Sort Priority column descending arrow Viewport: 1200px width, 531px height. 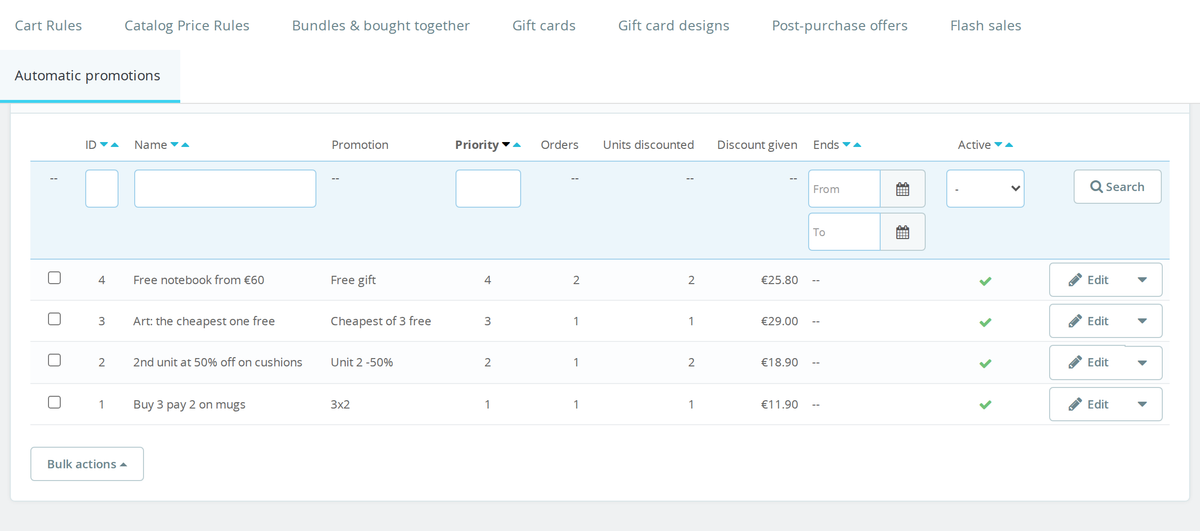(x=506, y=145)
